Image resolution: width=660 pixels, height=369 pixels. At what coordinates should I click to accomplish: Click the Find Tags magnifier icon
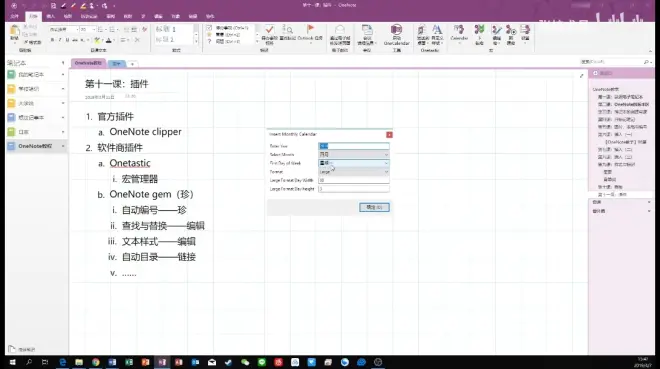point(287,29)
